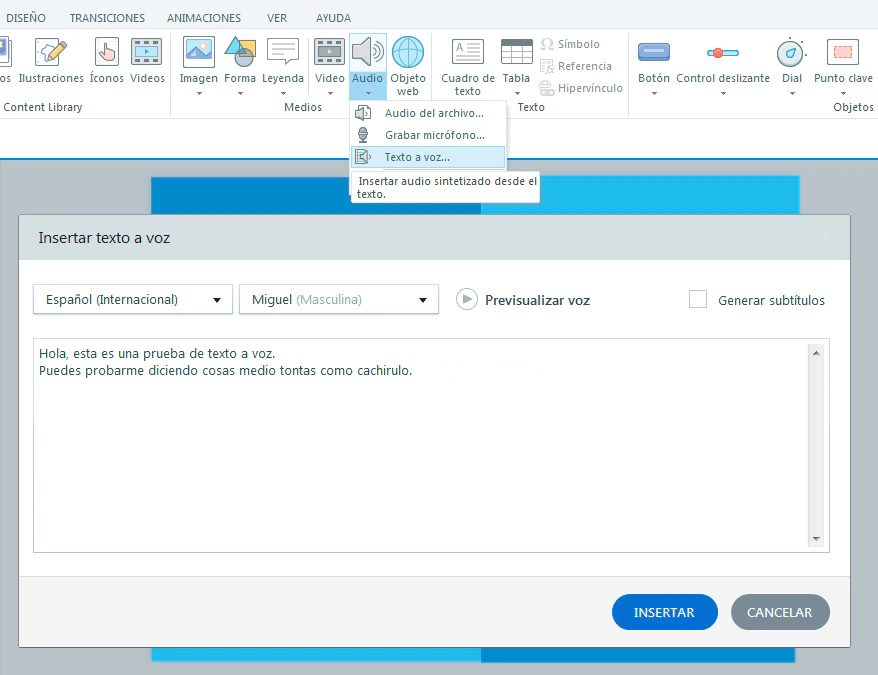Expand the Forma dropdown arrow
The width and height of the screenshot is (878, 675).
tap(240, 94)
